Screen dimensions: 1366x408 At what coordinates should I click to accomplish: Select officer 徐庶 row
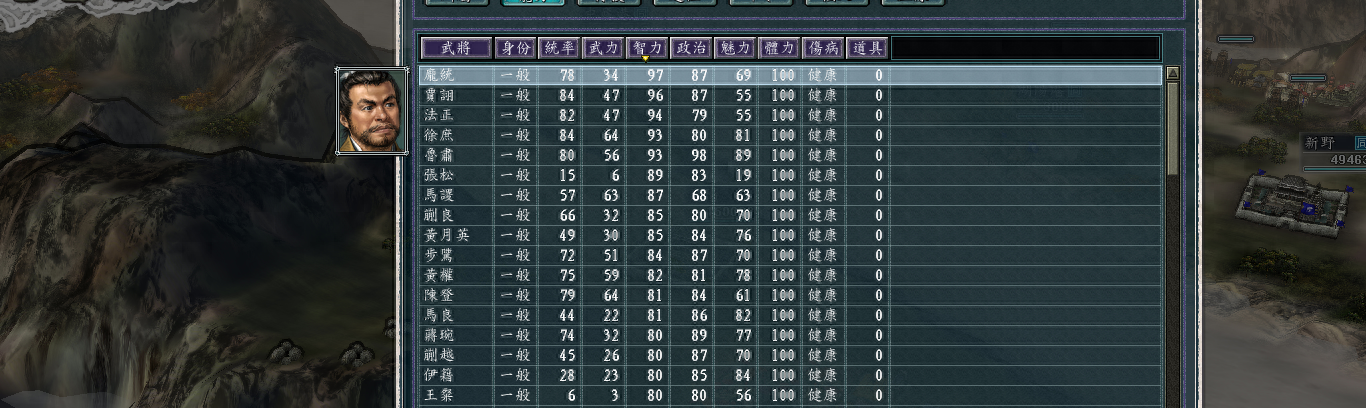(x=790, y=135)
